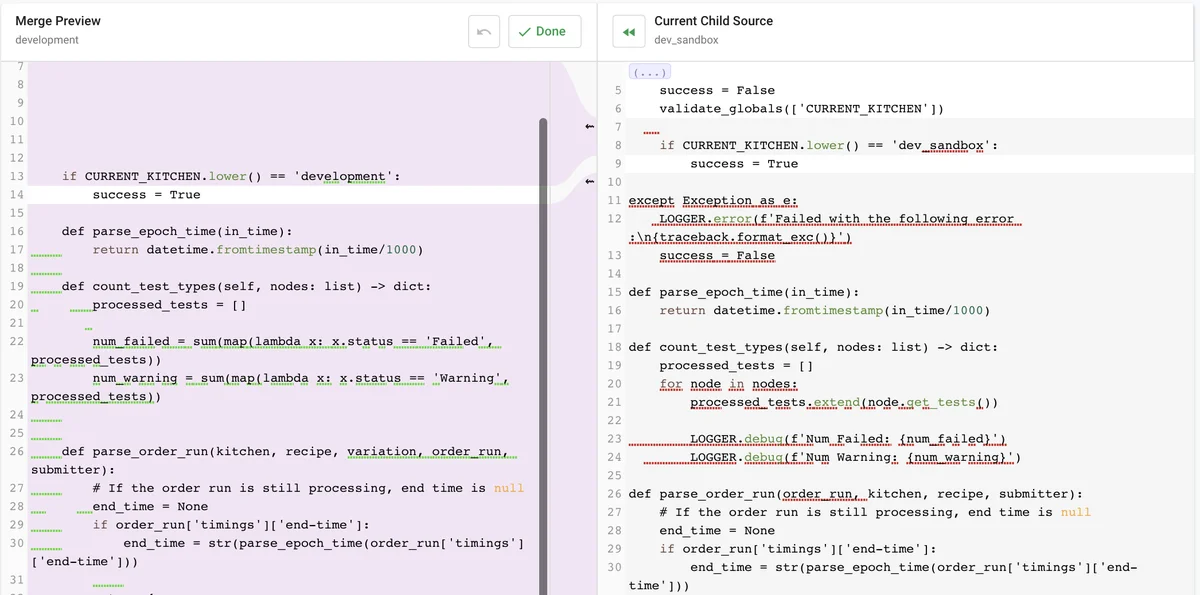
Task: Click the validate_globals line in Child Source
Action: point(801,109)
